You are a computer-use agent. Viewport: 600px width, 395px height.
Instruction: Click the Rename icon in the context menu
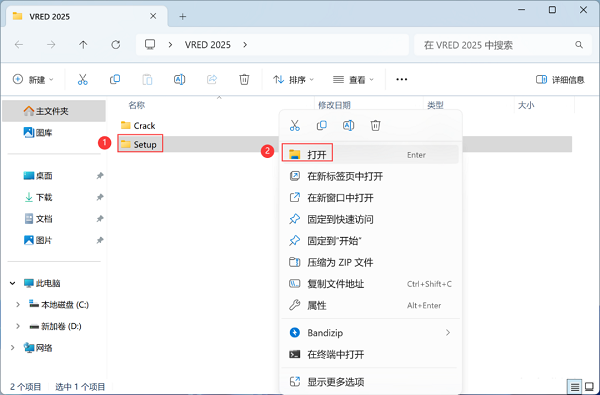[348, 126]
